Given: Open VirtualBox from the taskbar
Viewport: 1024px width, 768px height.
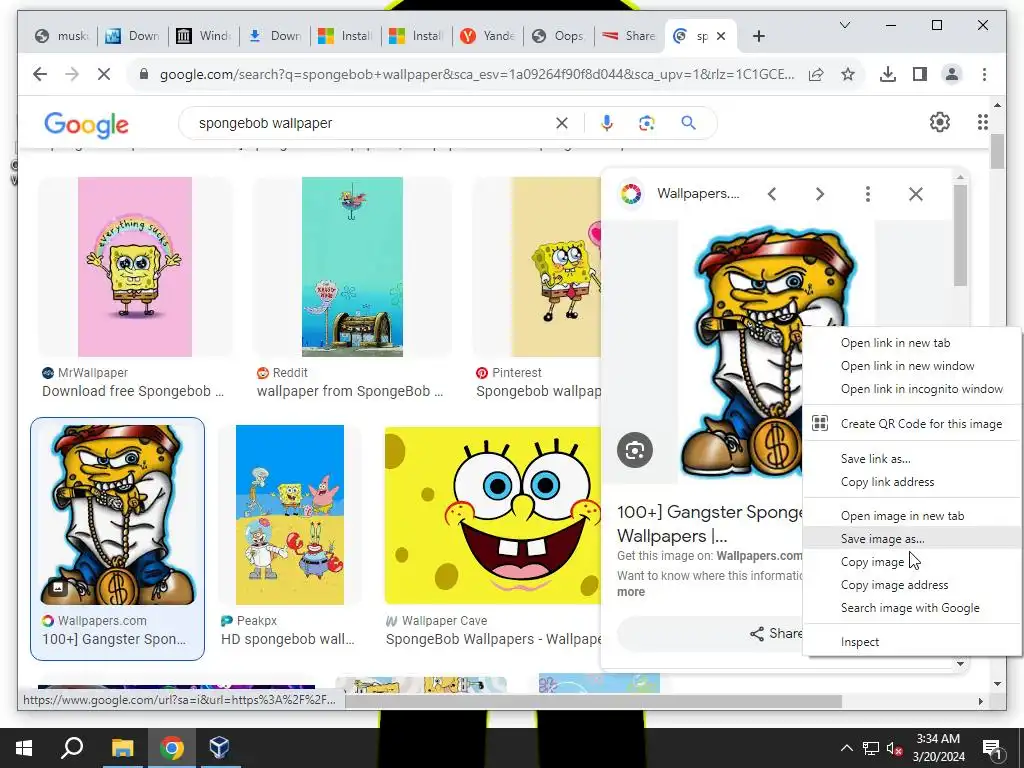Looking at the screenshot, I should coord(219,748).
